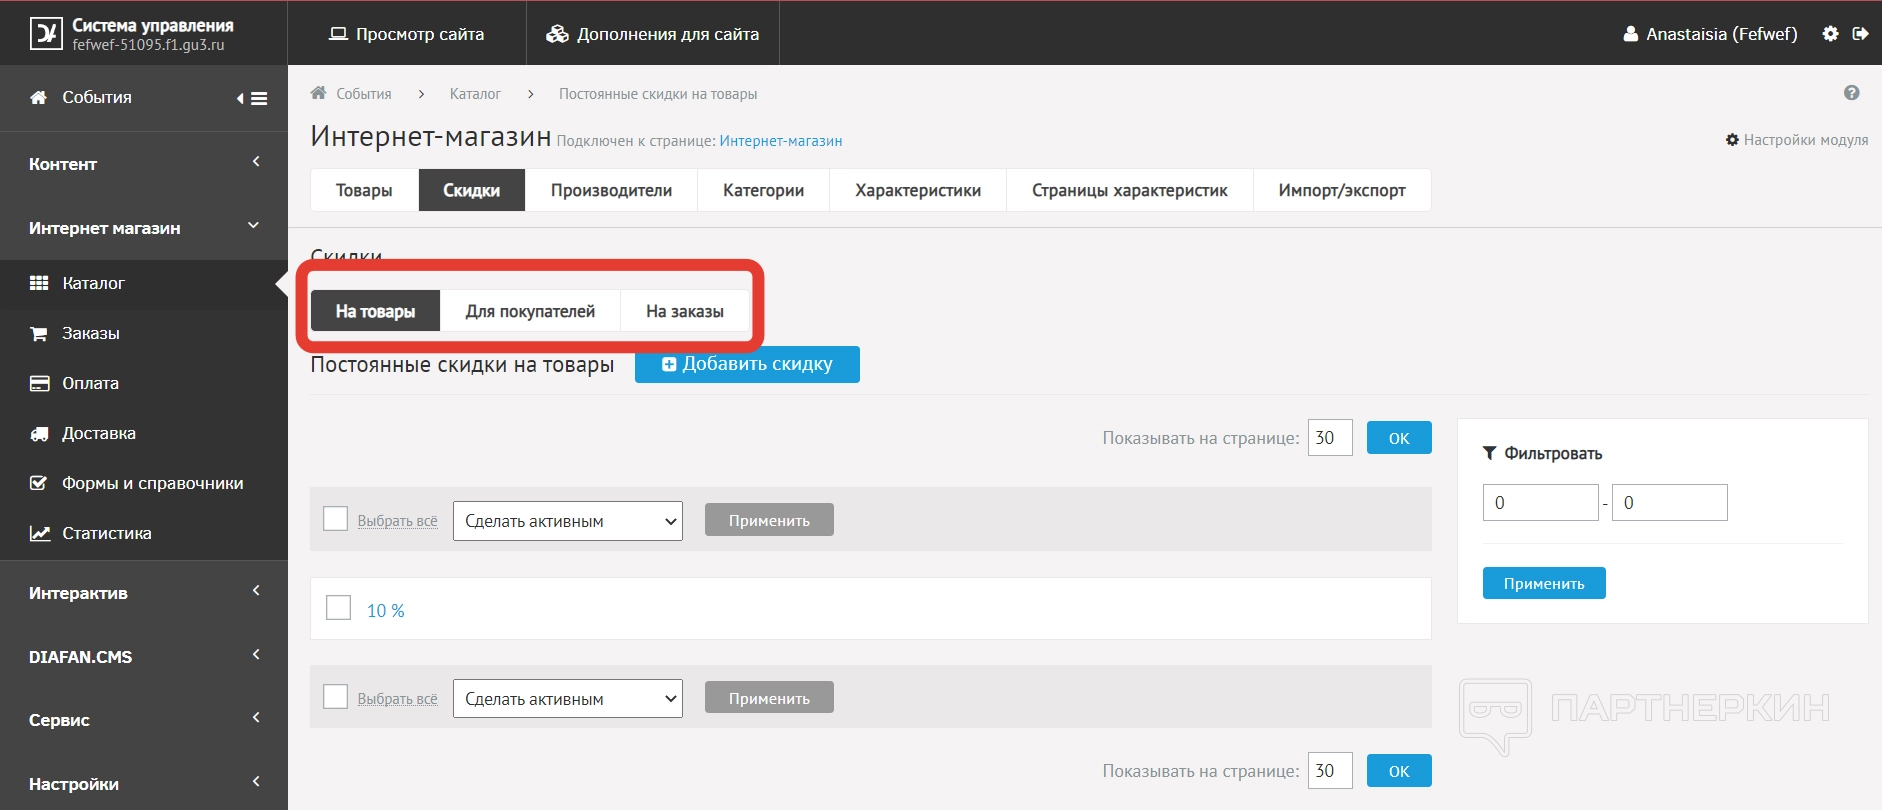Expand the 'Настройки' sidebar section
The width and height of the screenshot is (1882, 810).
click(x=143, y=784)
